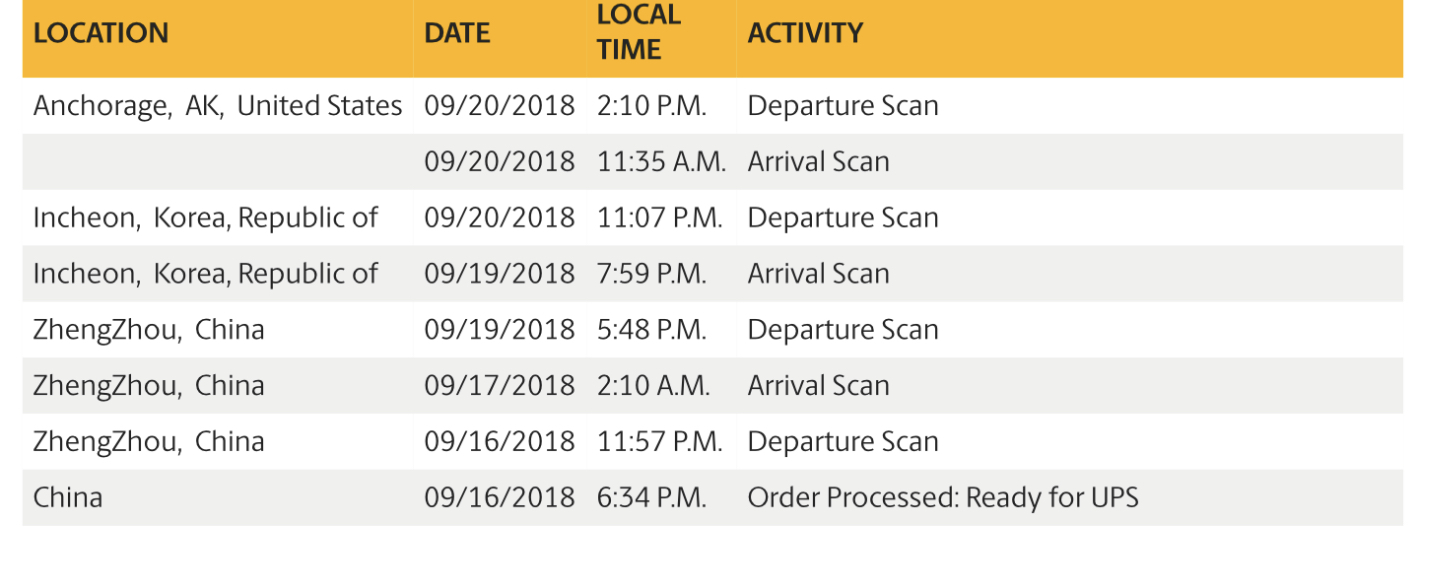Select Anchorage, AK, United States location

pyautogui.click(x=217, y=106)
